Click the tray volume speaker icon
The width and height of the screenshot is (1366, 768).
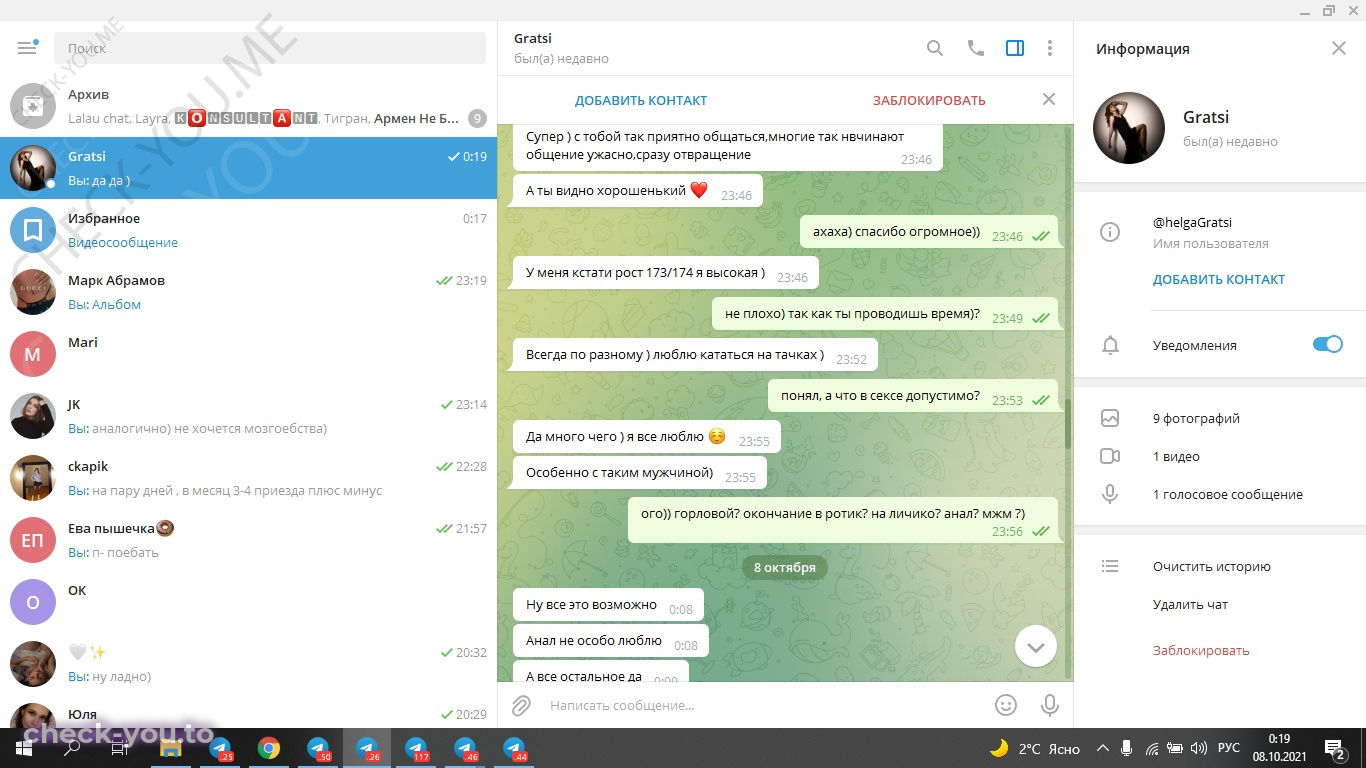point(1199,748)
